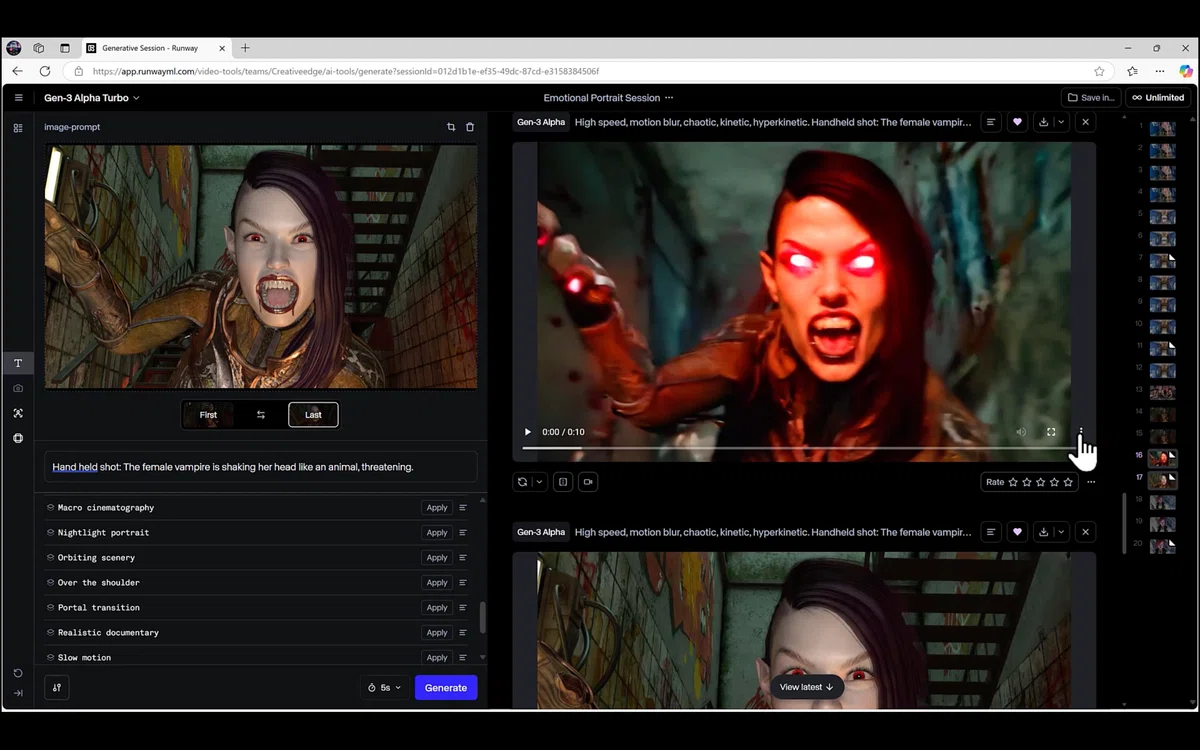
Task: Download the first video
Action: (x=1044, y=122)
